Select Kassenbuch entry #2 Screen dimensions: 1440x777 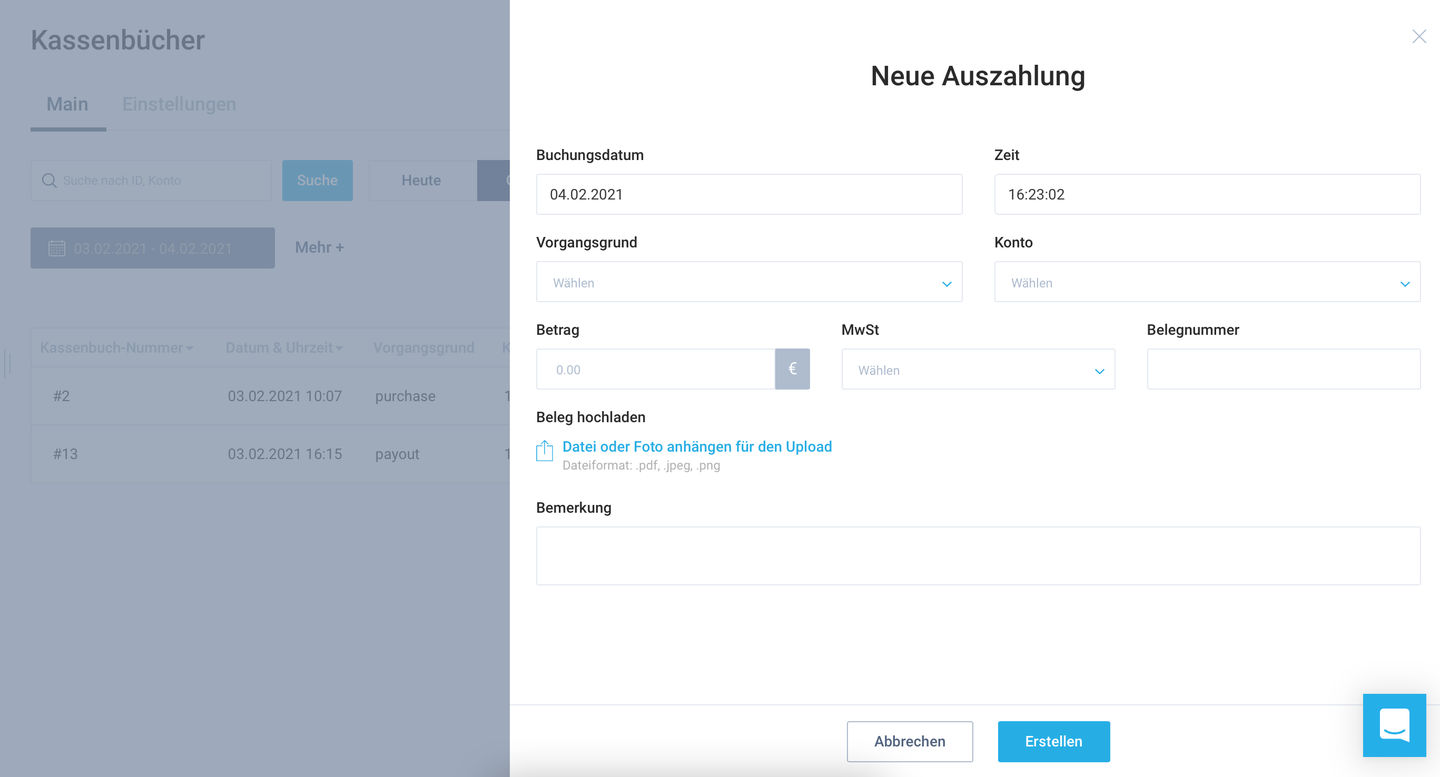click(61, 396)
